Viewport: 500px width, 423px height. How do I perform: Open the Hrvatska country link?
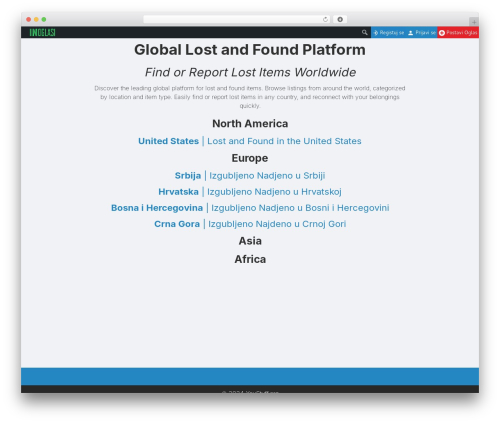(178, 192)
